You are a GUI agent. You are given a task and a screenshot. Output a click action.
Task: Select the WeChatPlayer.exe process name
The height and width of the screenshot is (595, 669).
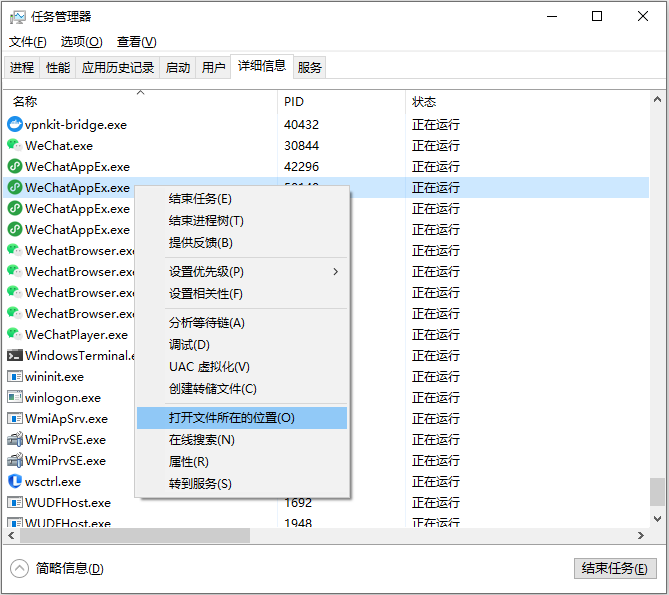76,334
